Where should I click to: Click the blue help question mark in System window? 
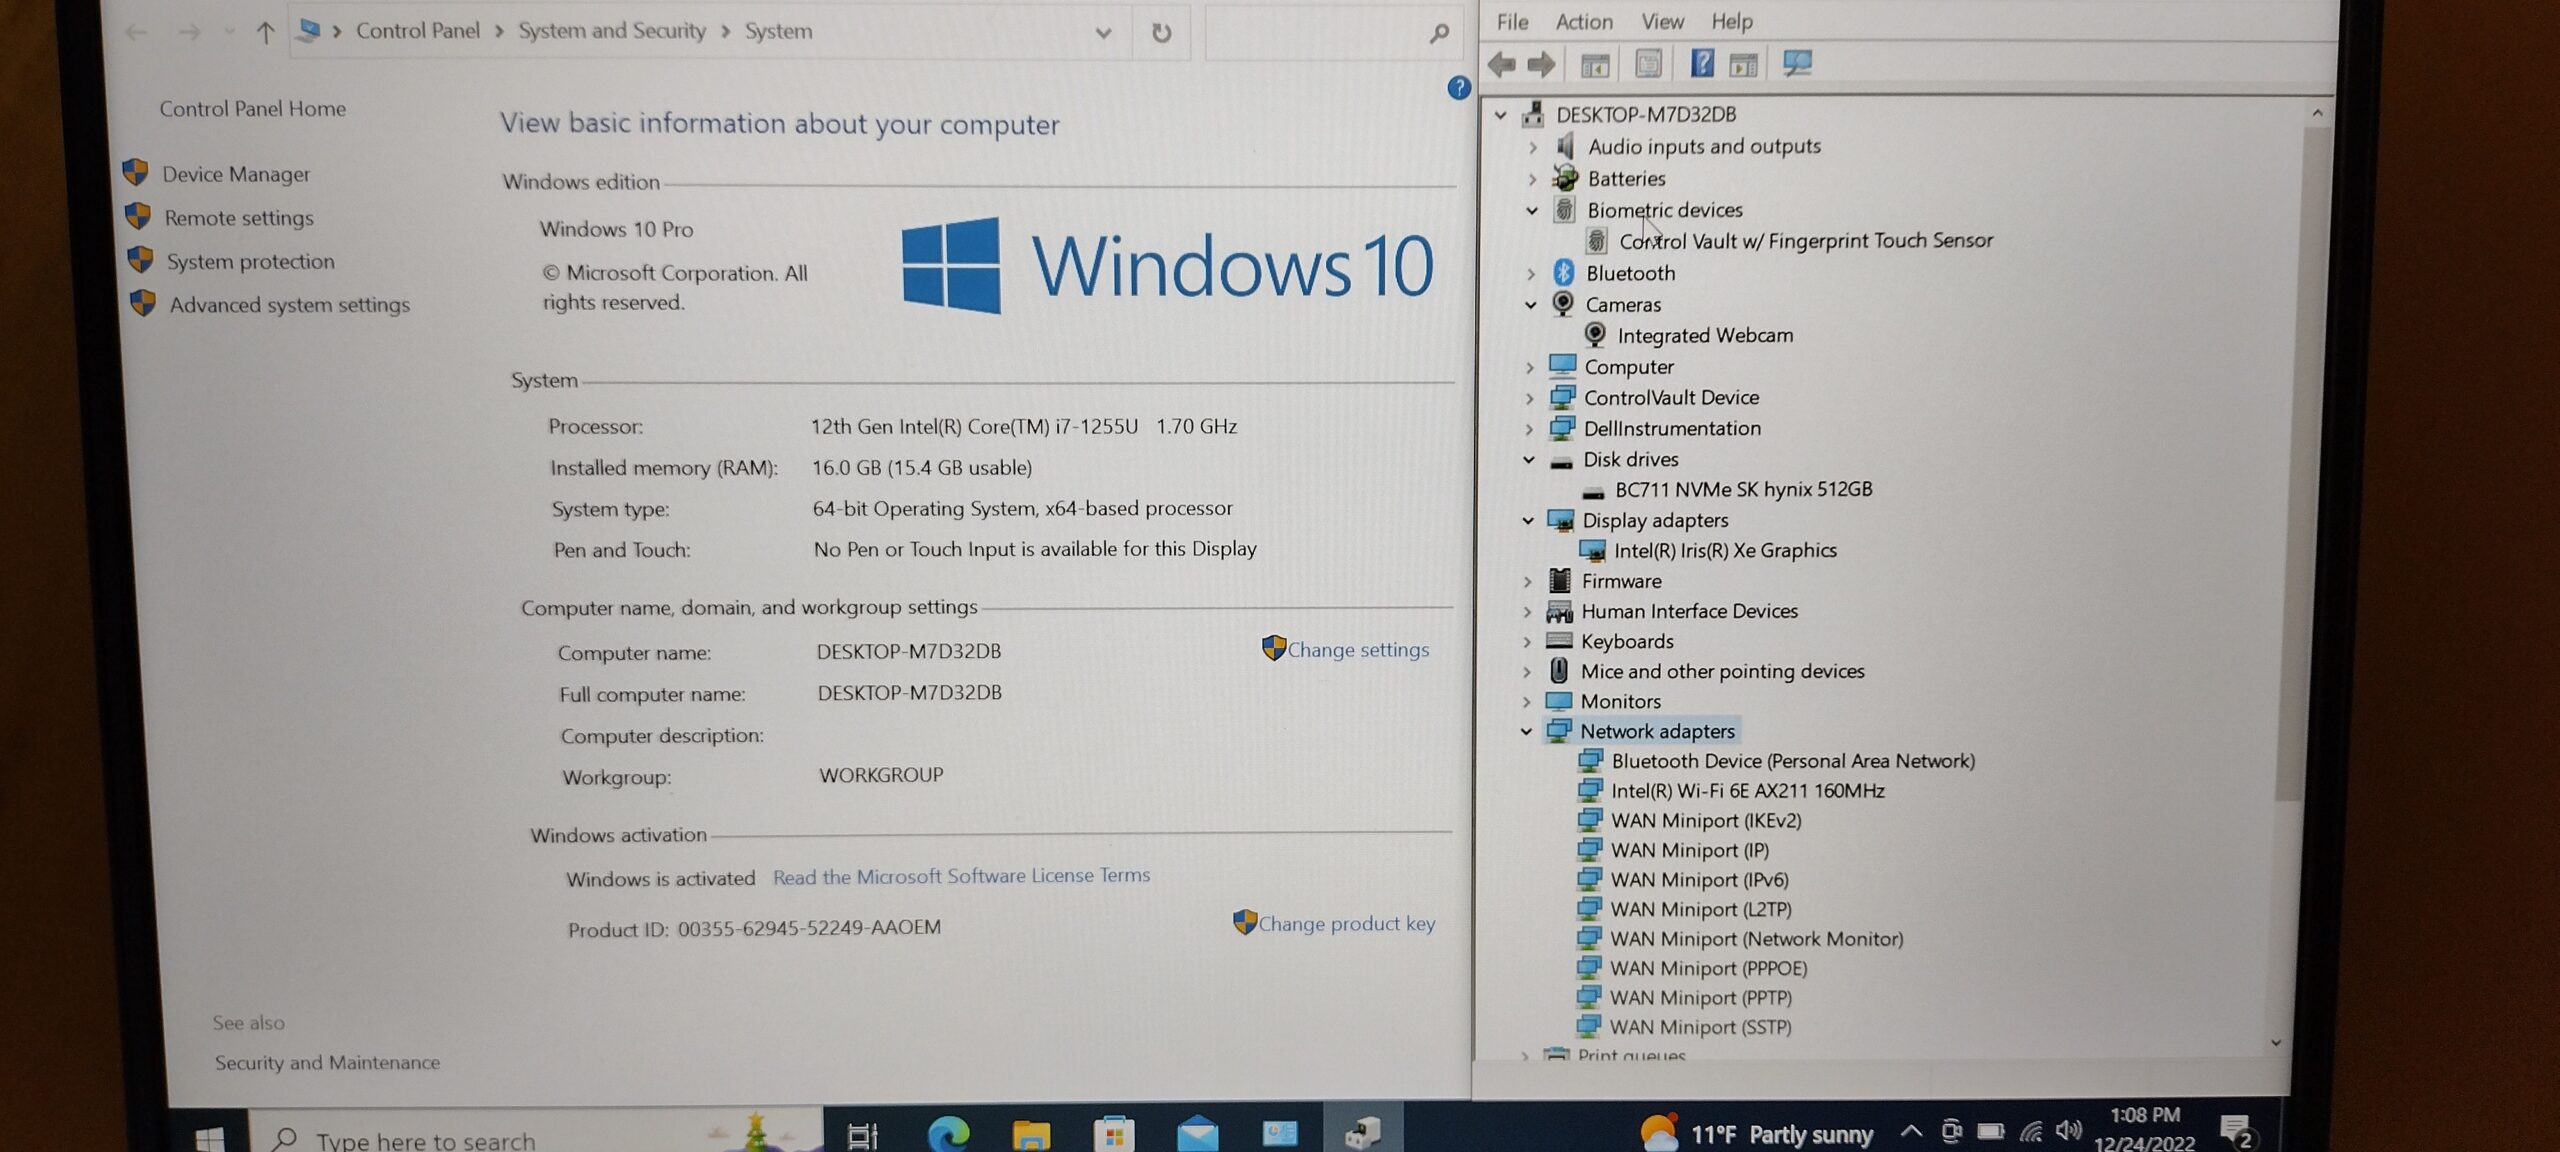pyautogui.click(x=1458, y=88)
